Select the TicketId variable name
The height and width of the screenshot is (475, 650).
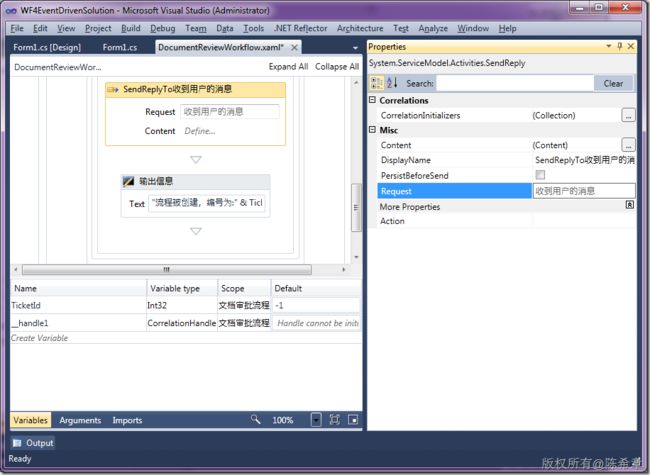pos(26,305)
